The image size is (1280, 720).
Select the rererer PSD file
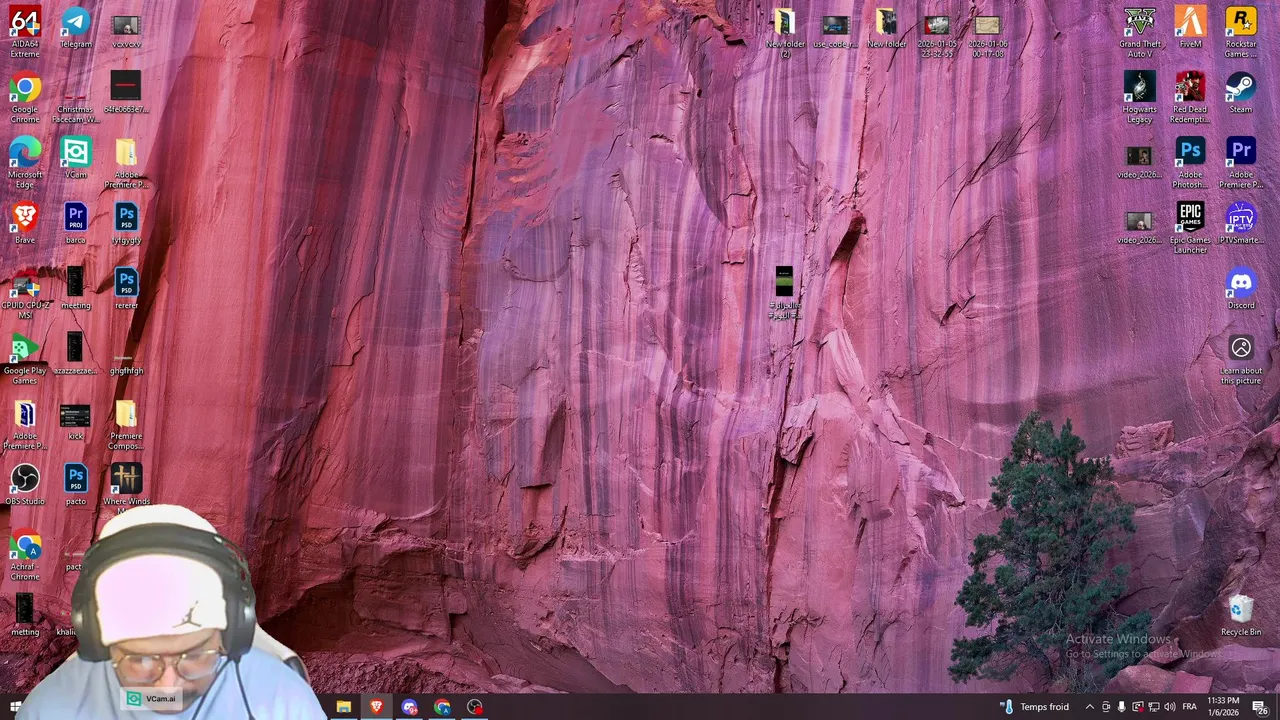[126, 289]
